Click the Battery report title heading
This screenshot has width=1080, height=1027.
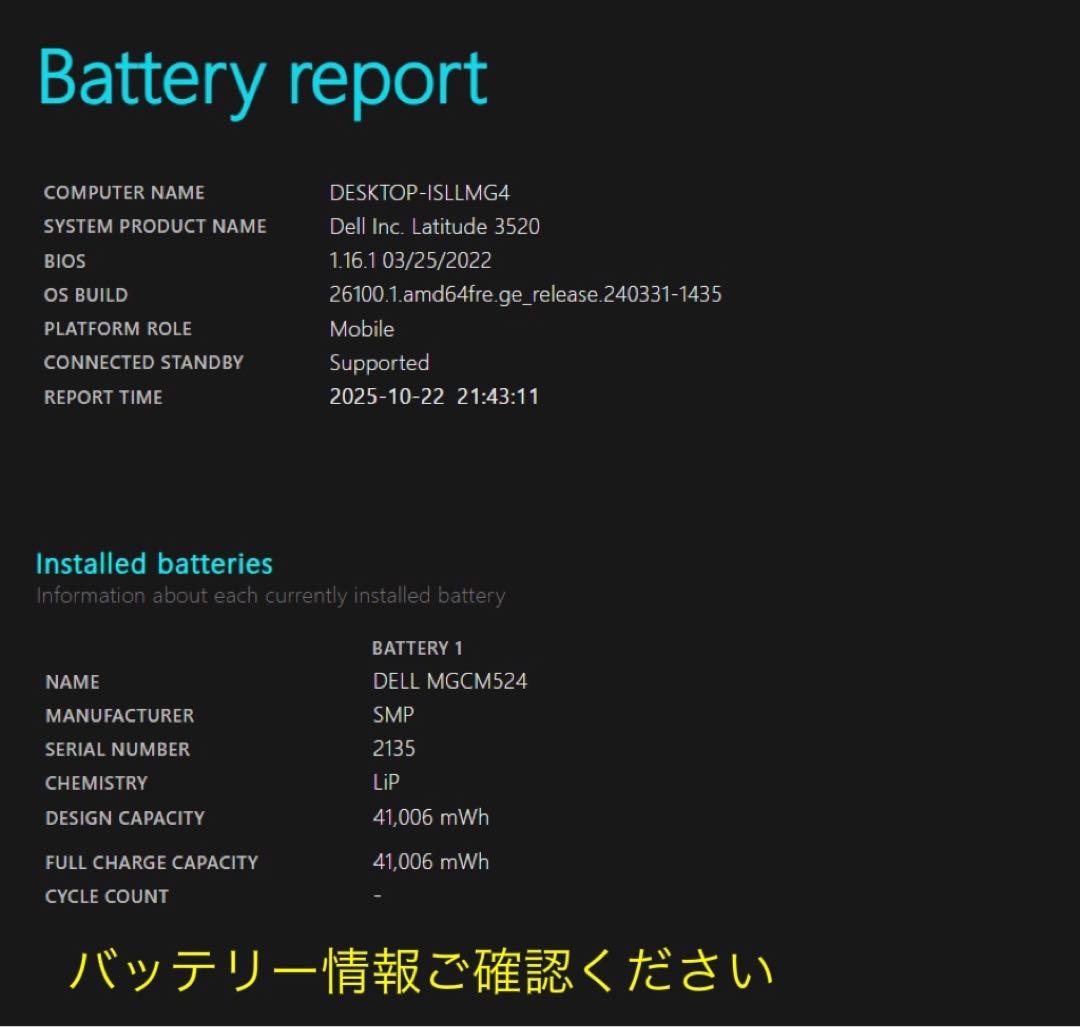pyautogui.click(x=260, y=80)
